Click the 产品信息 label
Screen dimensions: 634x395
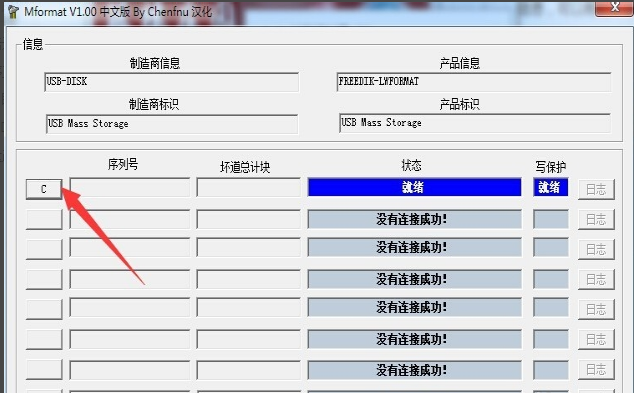(460, 63)
